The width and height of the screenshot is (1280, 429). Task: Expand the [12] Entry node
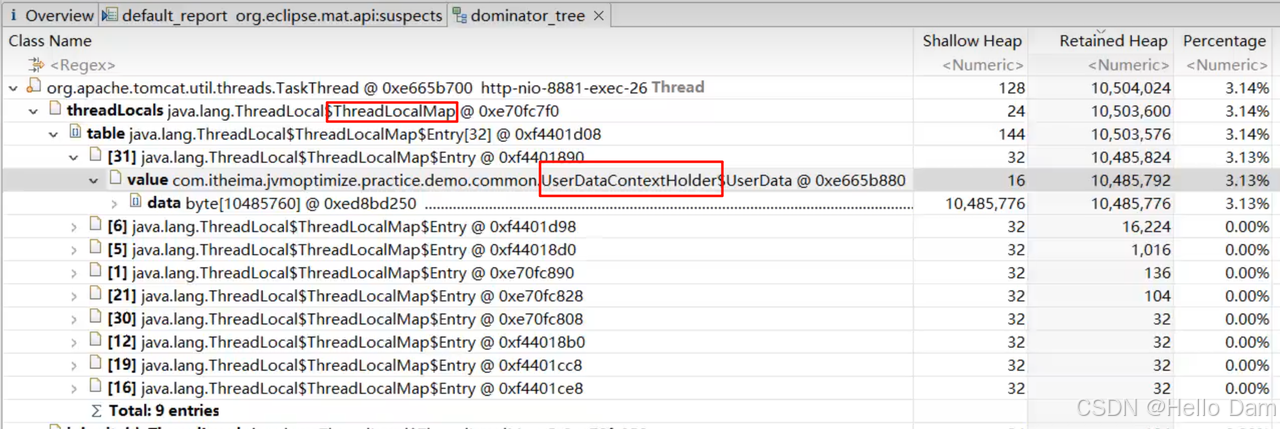click(x=73, y=341)
